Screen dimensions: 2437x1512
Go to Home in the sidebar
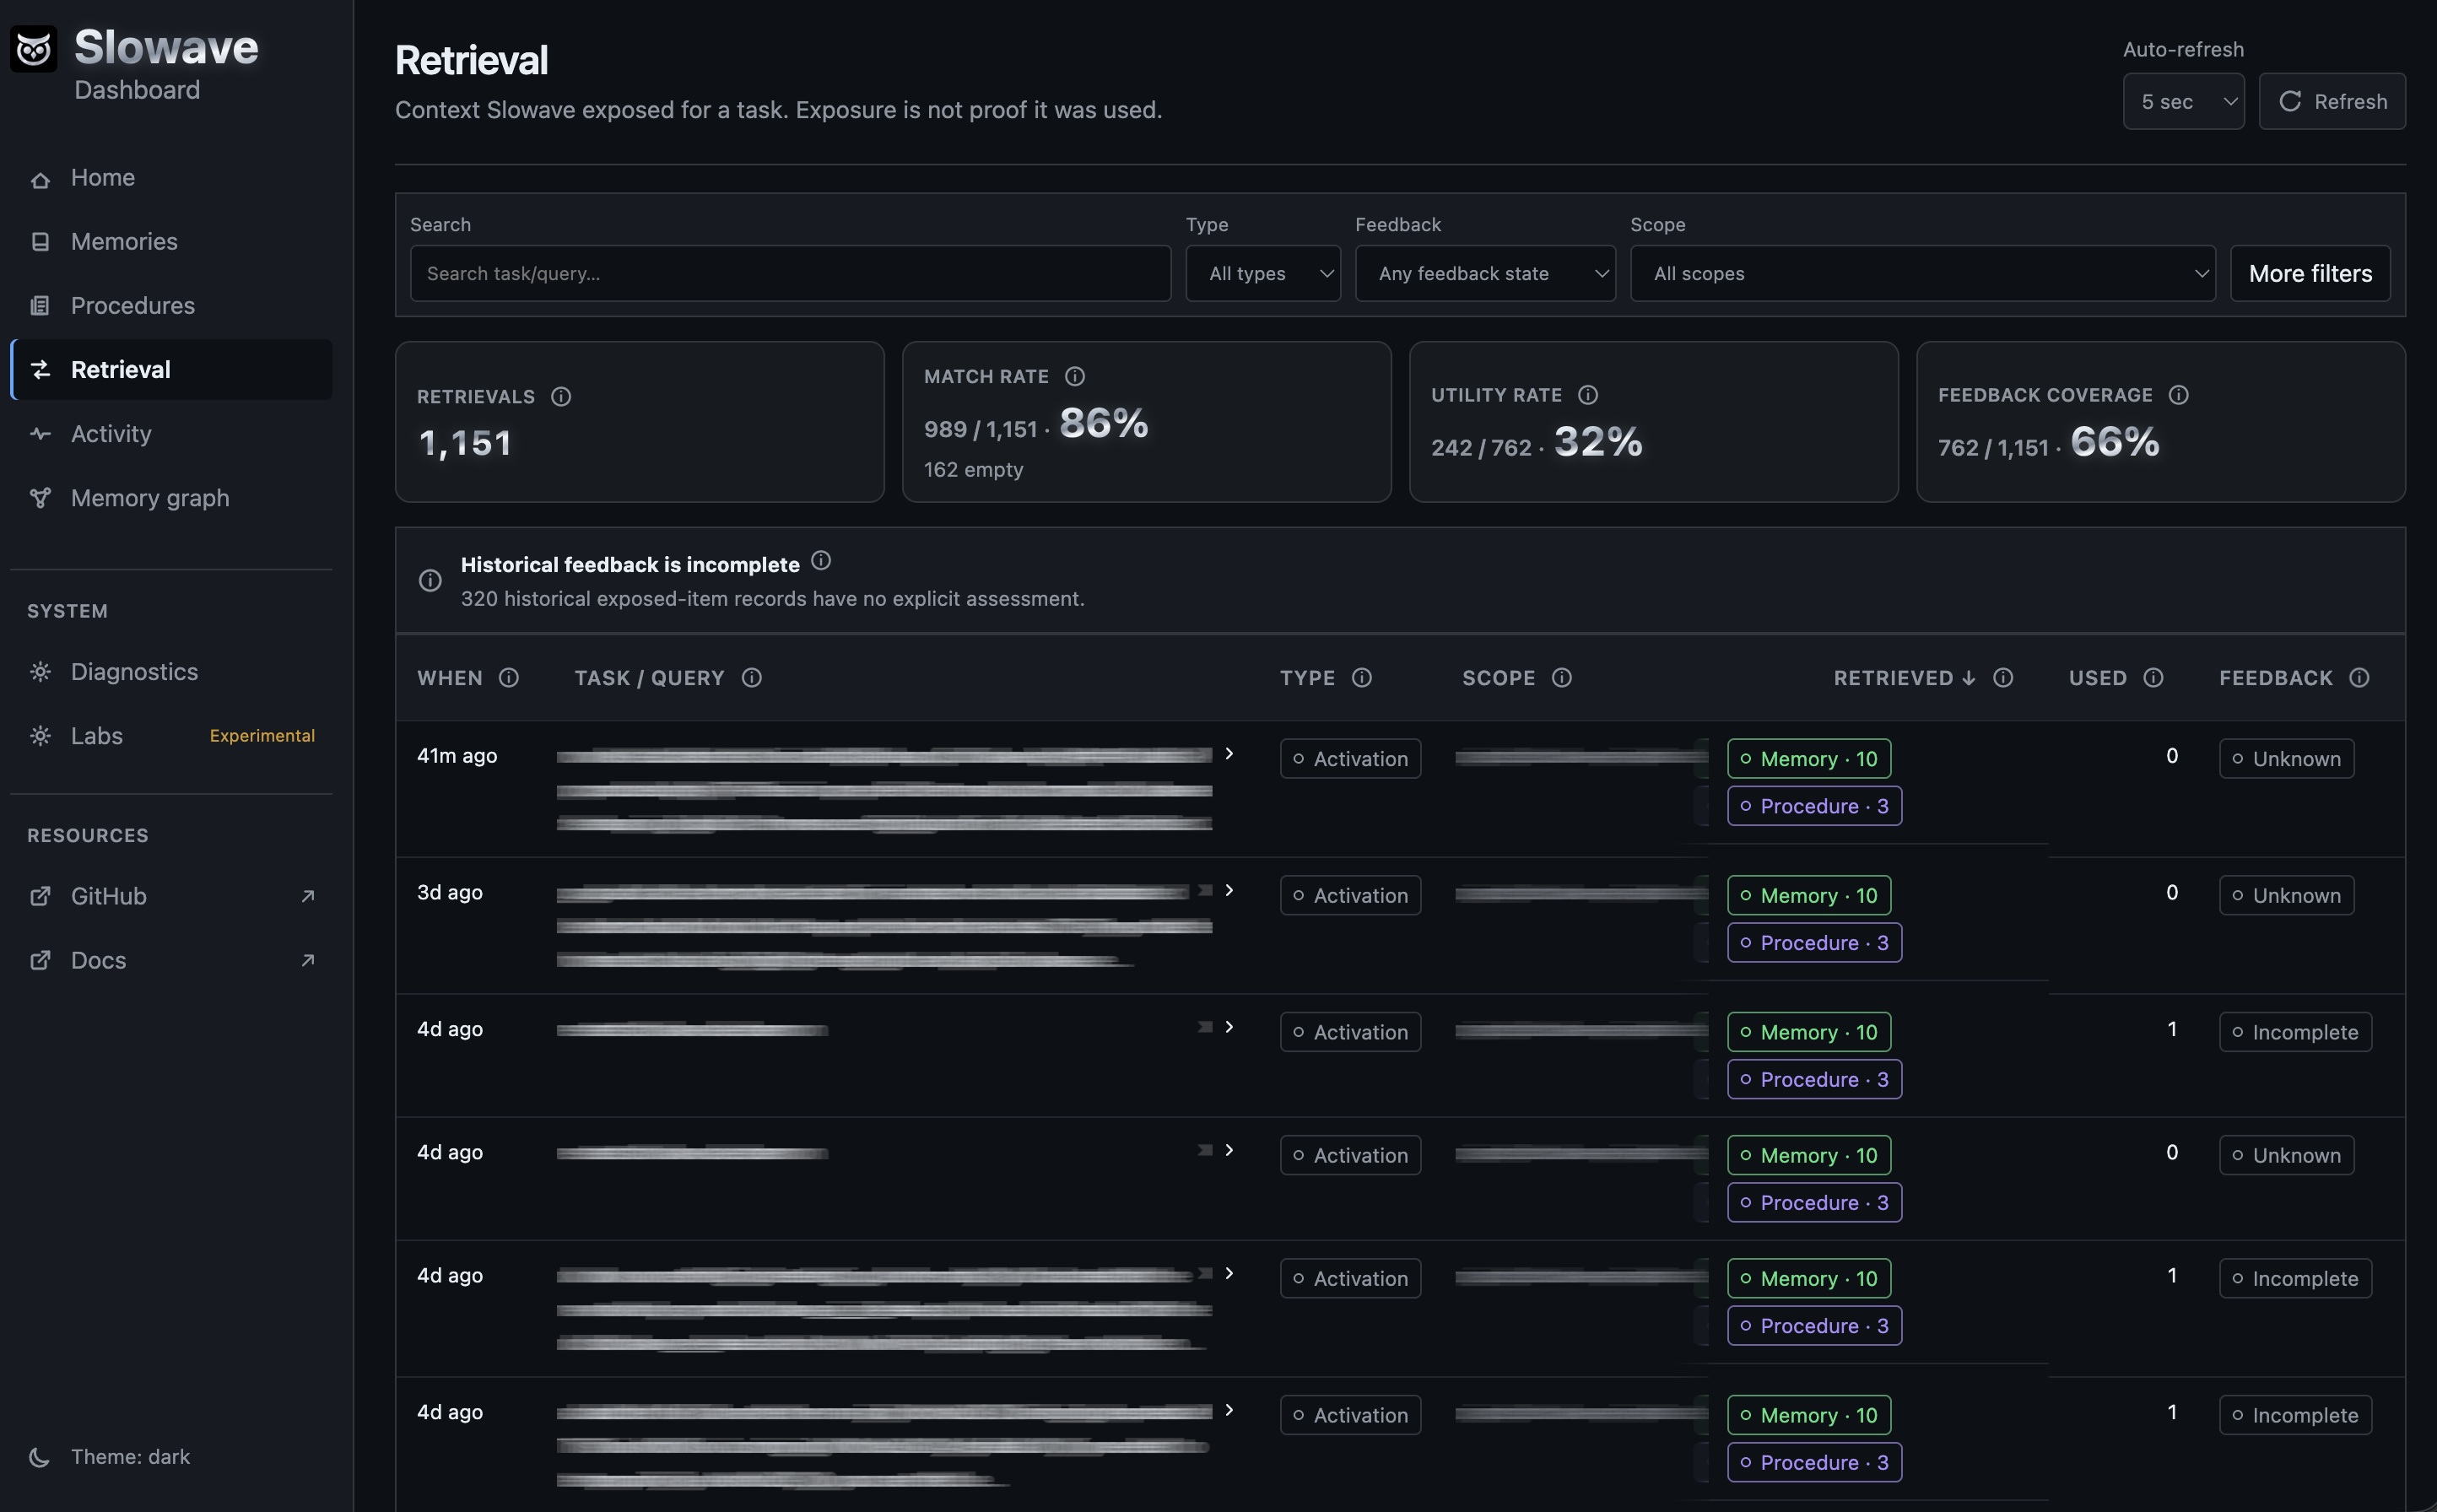171,177
